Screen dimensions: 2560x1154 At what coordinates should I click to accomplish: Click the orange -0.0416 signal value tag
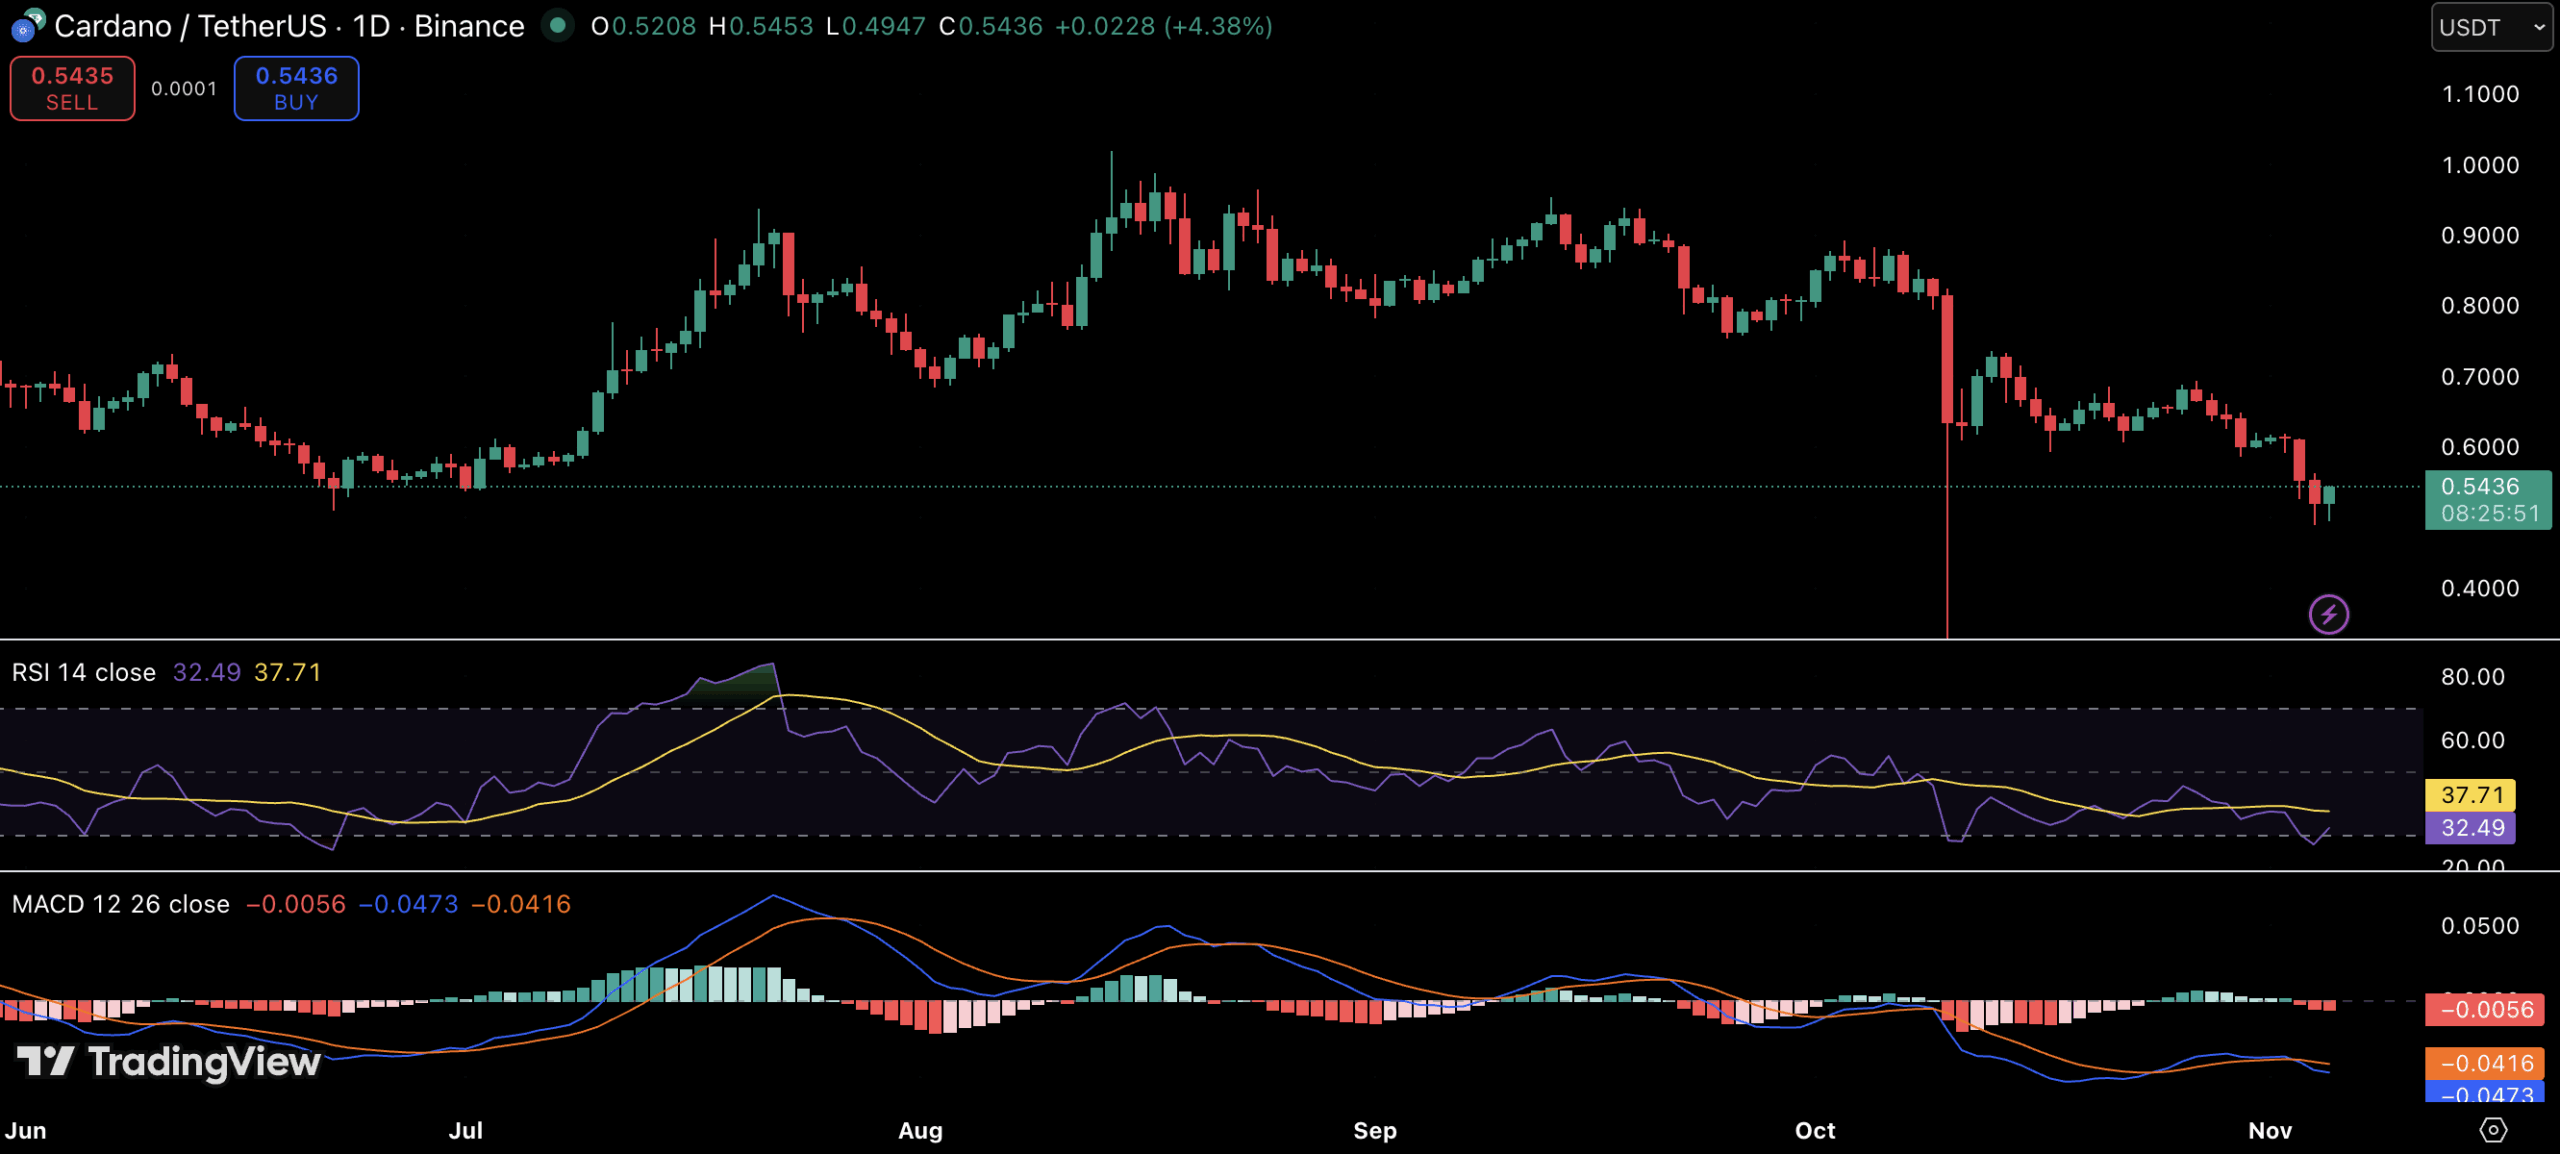point(2485,1063)
